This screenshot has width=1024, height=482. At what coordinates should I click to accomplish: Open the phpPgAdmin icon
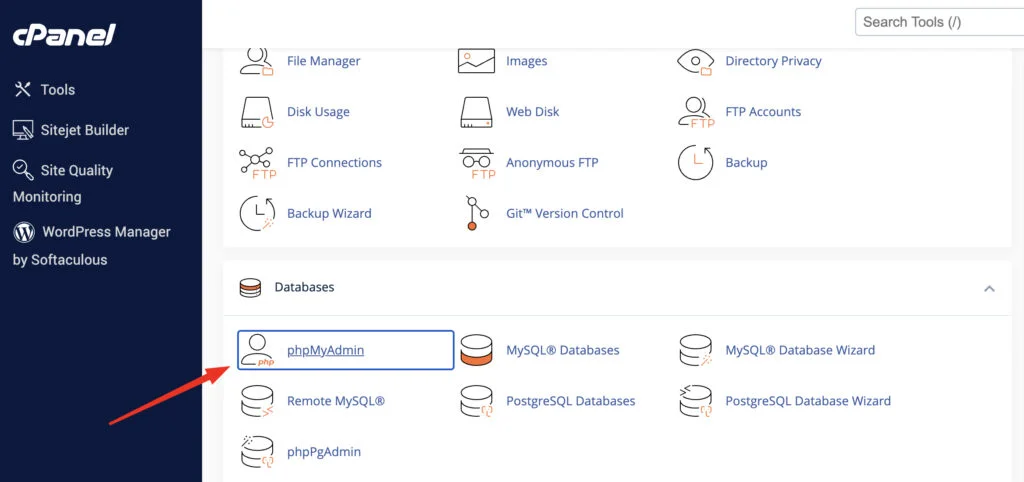click(x=258, y=452)
